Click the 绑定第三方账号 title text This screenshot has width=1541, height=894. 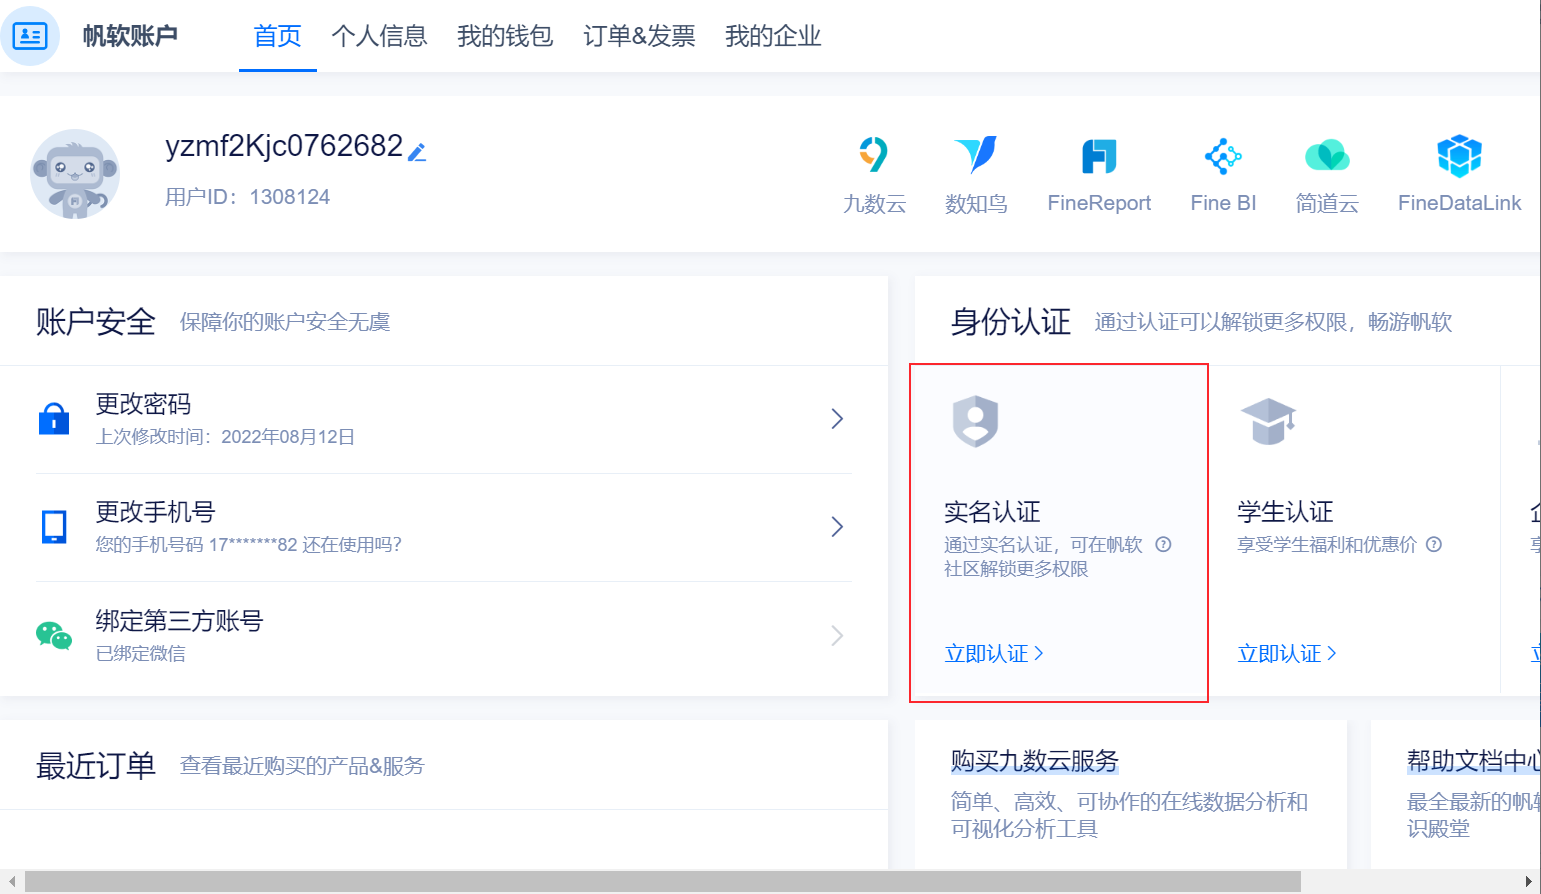click(179, 621)
